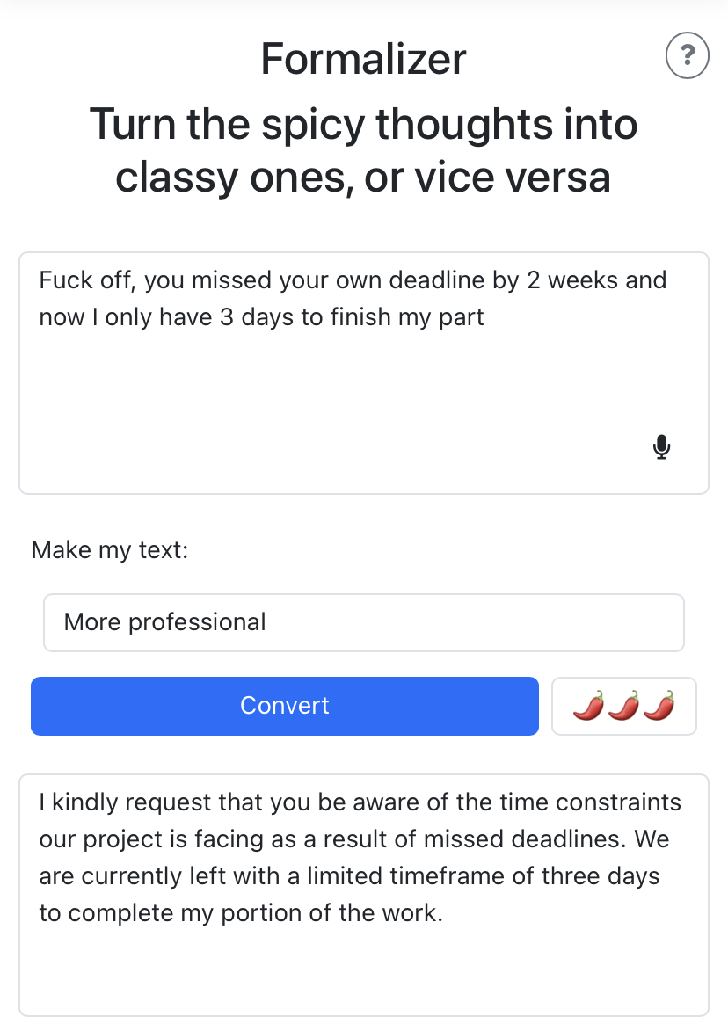Image resolution: width=728 pixels, height=1024 pixels.
Task: Click 'I kindly request' in the output text
Action: pyautogui.click(x=125, y=803)
